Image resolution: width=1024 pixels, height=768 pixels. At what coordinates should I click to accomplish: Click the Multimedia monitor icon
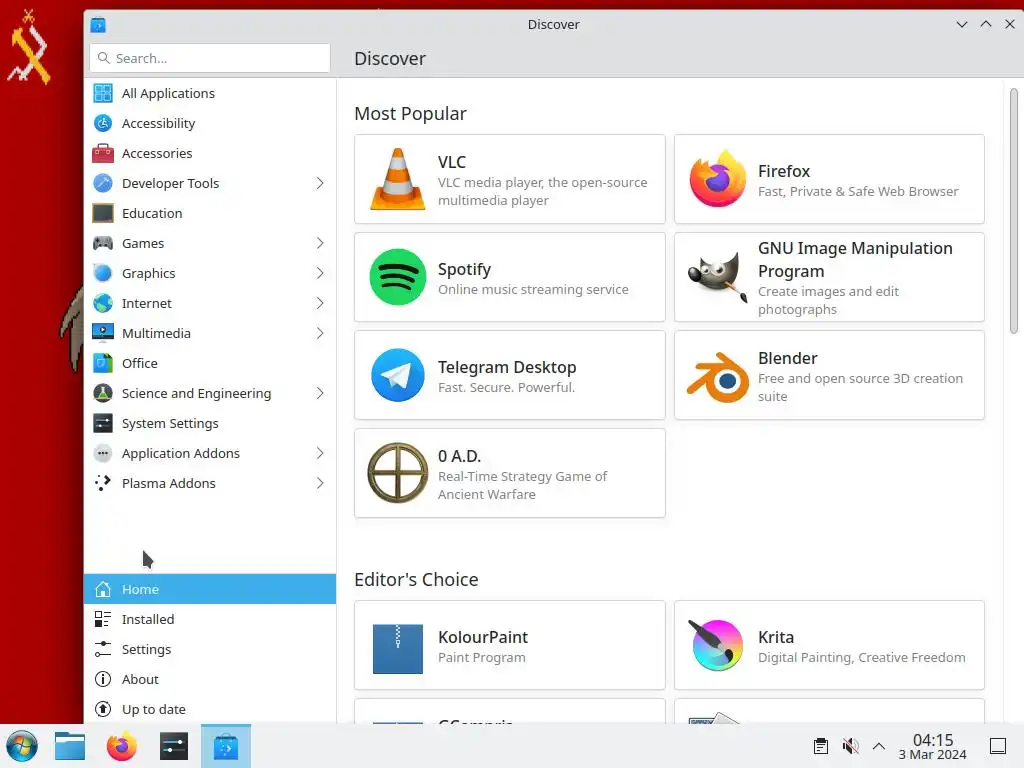click(103, 333)
